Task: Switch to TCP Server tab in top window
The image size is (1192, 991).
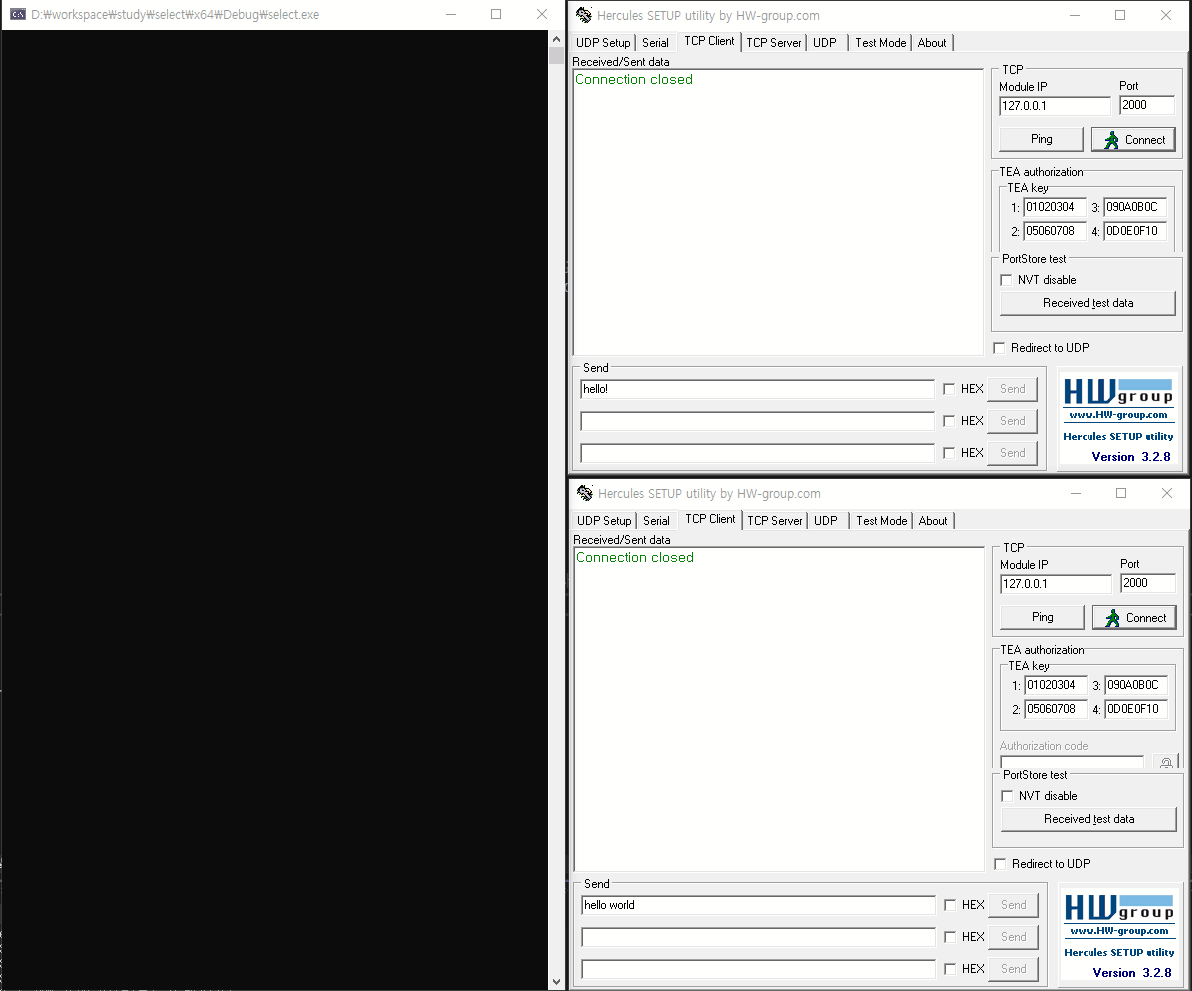Action: [773, 43]
